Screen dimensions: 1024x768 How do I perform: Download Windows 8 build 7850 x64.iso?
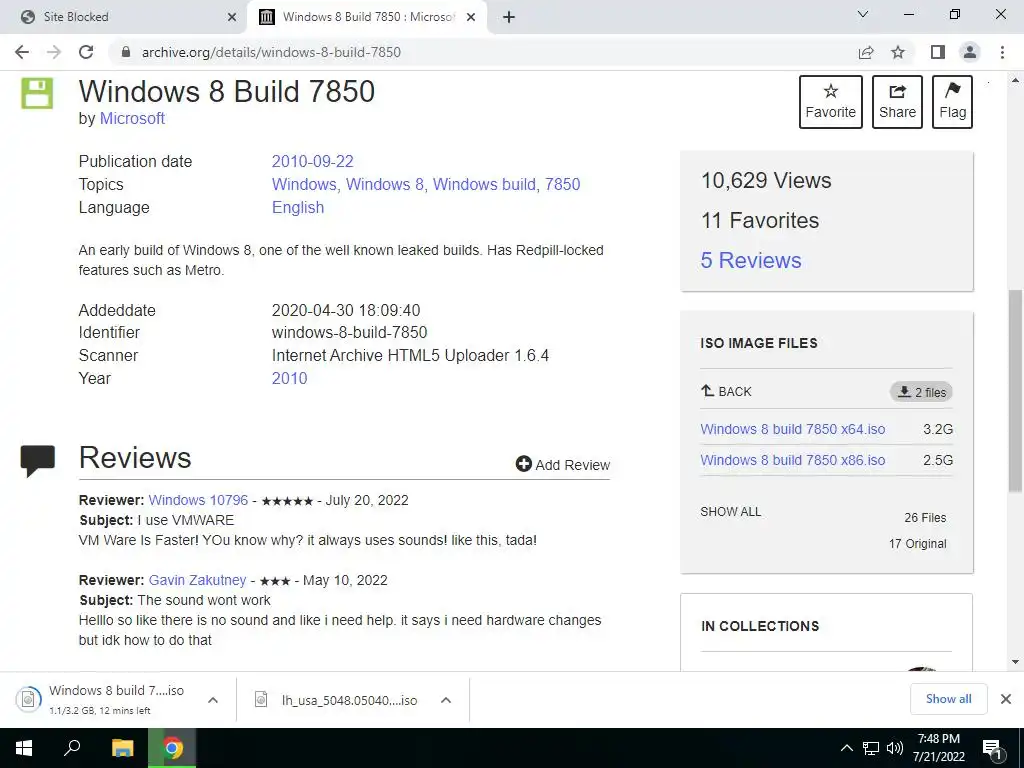pyautogui.click(x=793, y=429)
